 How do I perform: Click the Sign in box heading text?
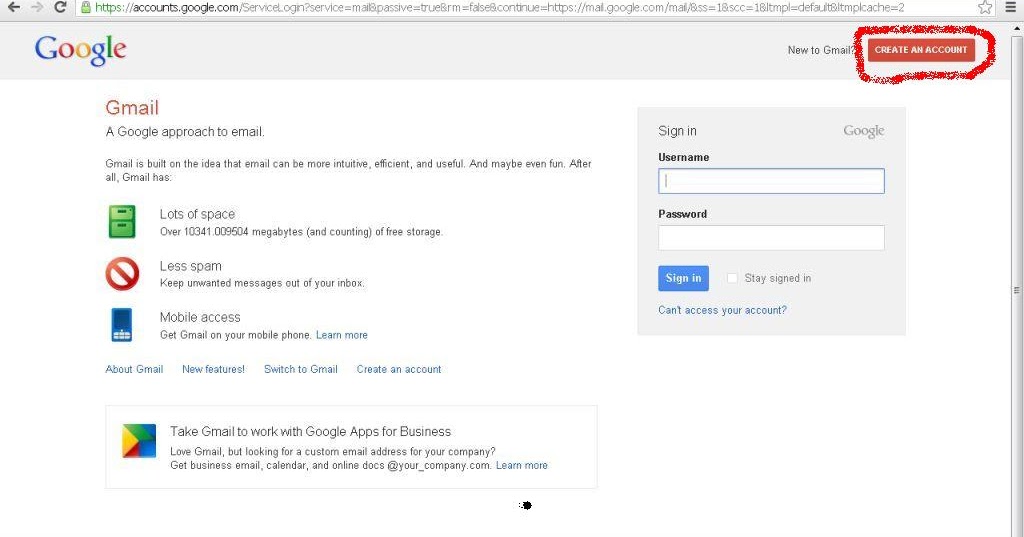(x=677, y=131)
